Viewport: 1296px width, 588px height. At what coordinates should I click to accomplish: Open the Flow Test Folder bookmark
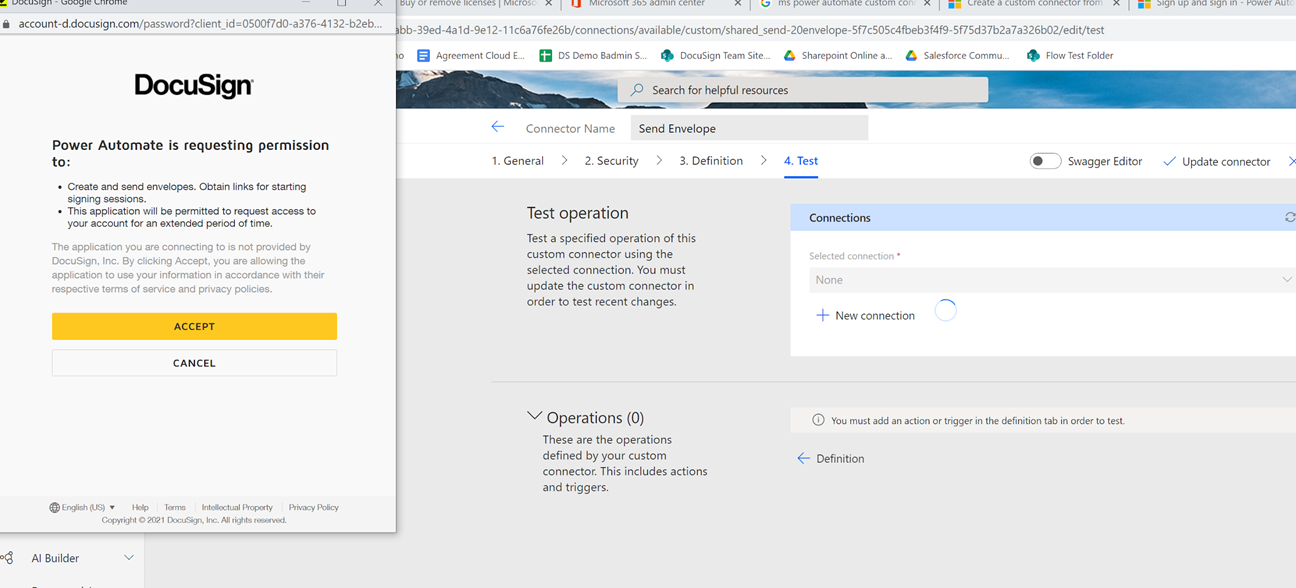coord(1069,55)
